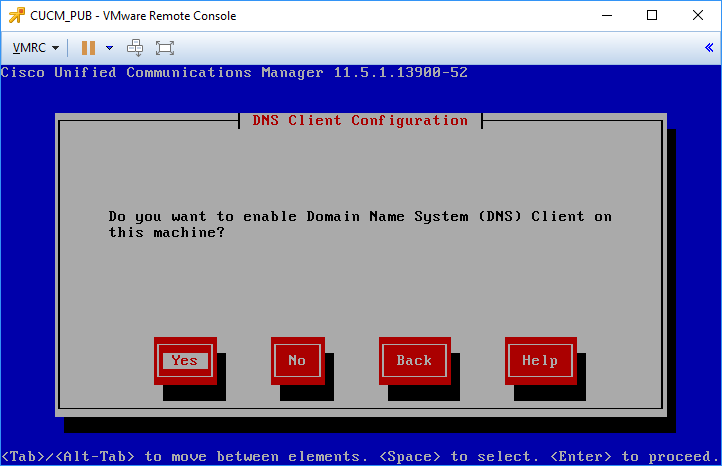Screen dimensions: 722x466
Task: Close the VMware Remote Console window
Action: click(x=698, y=15)
